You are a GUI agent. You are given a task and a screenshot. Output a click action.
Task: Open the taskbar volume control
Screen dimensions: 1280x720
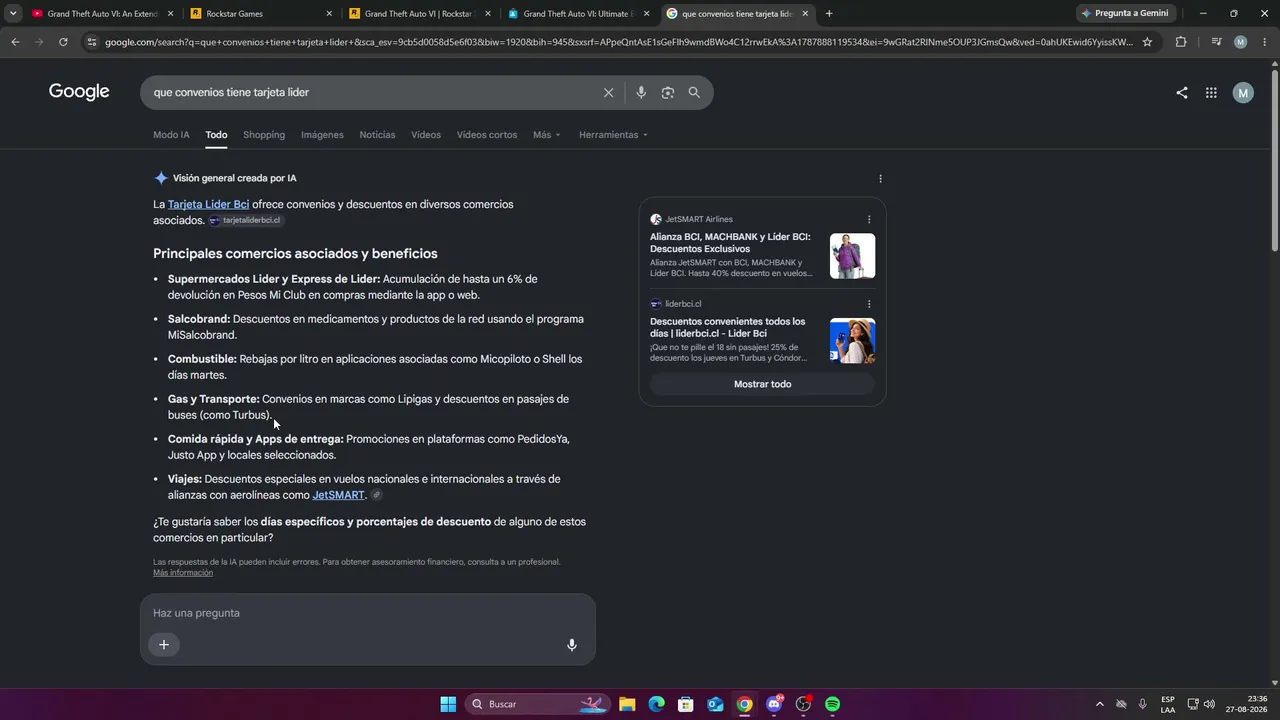(1209, 704)
